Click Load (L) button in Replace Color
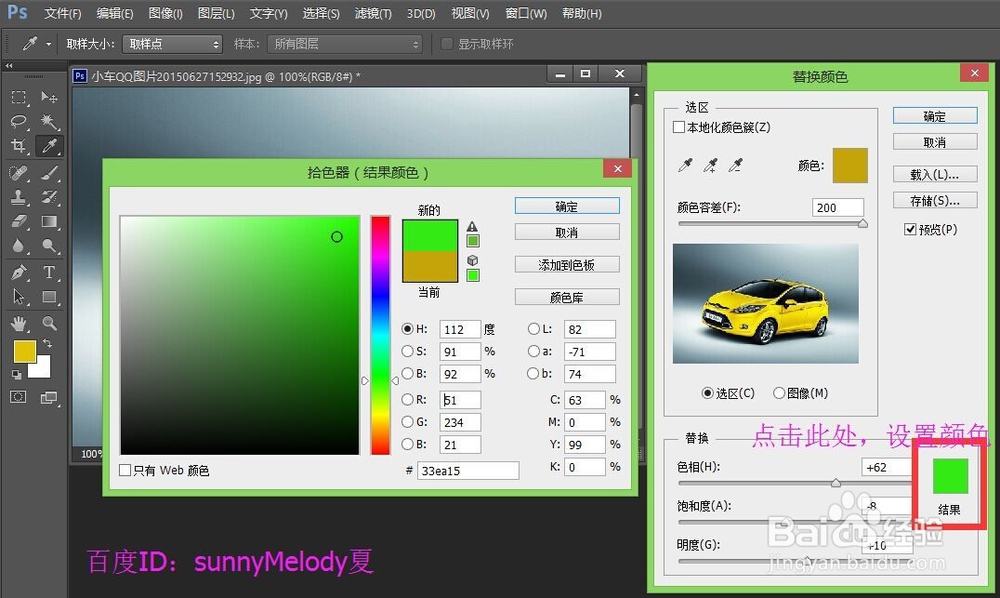Screen dimensions: 1000x598 click(935, 174)
